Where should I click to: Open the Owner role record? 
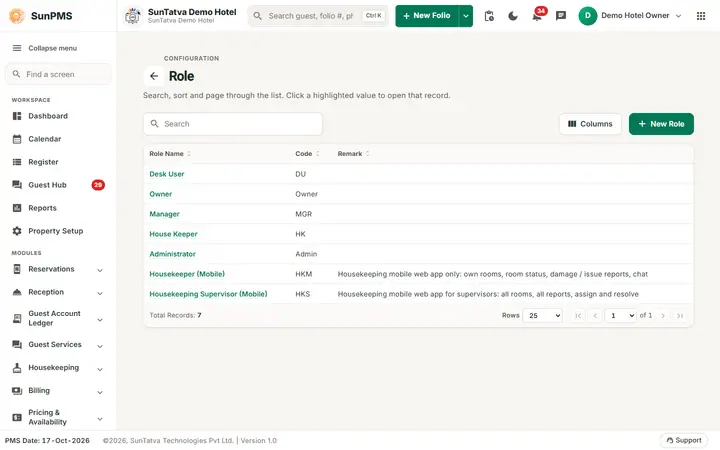point(161,194)
